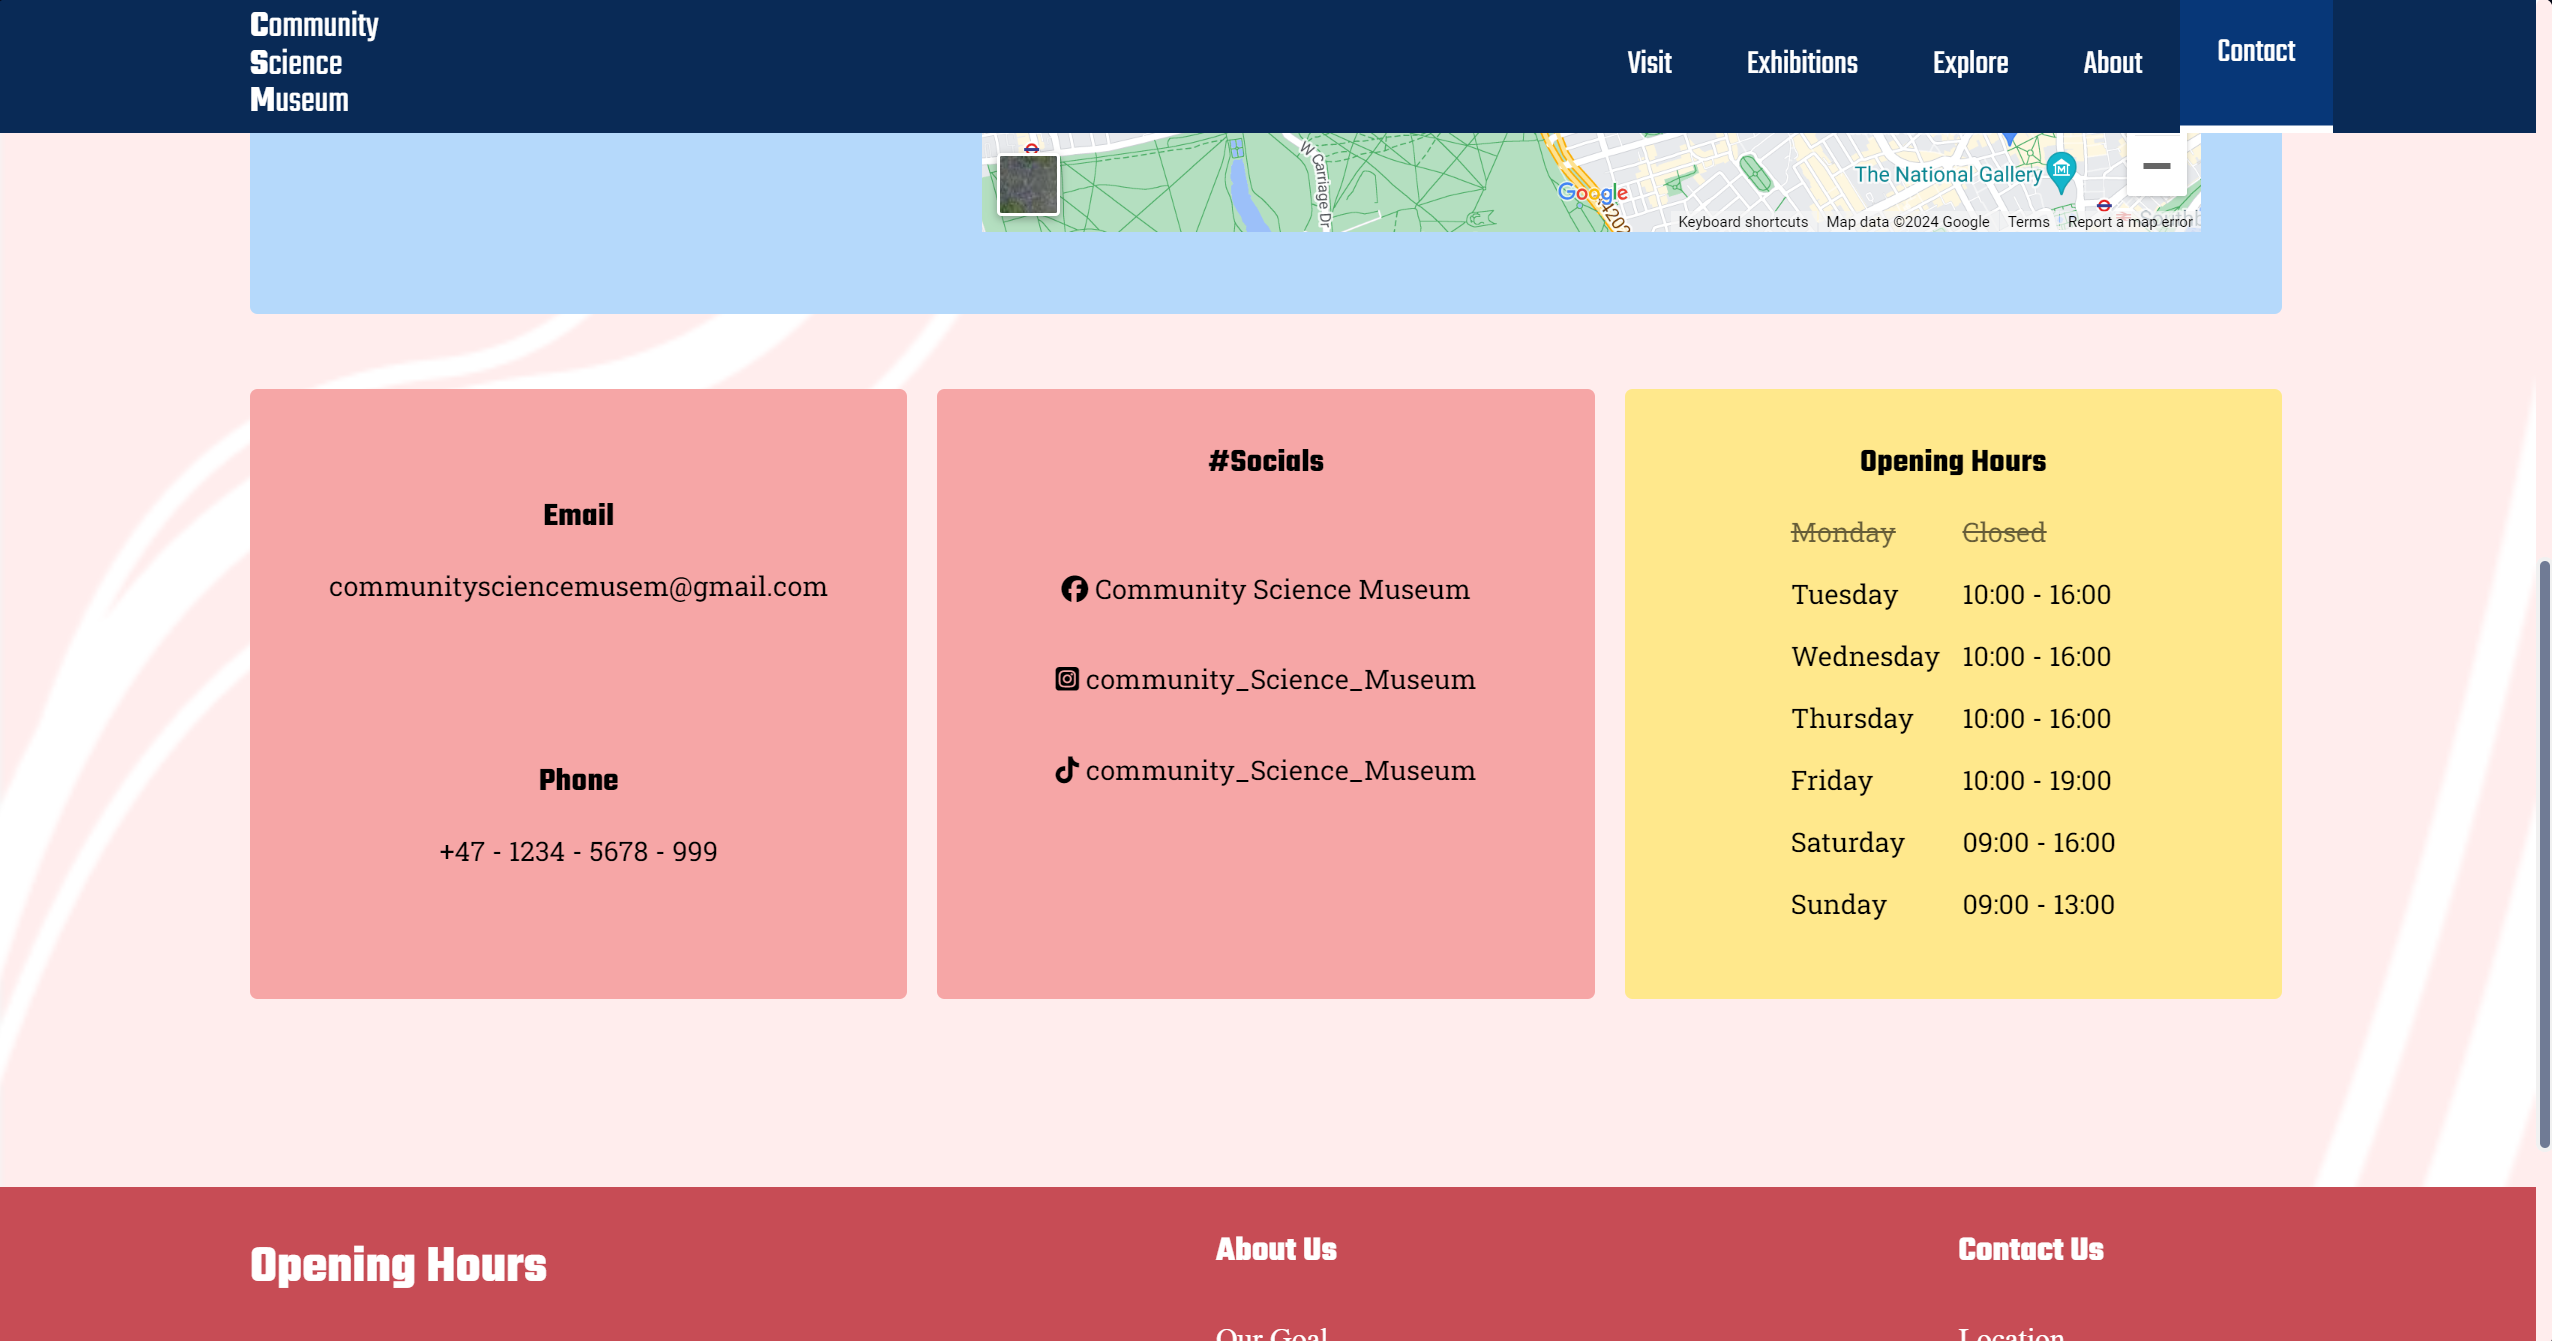View Google Maps Terms
2552x1341 pixels.
coord(2027,221)
